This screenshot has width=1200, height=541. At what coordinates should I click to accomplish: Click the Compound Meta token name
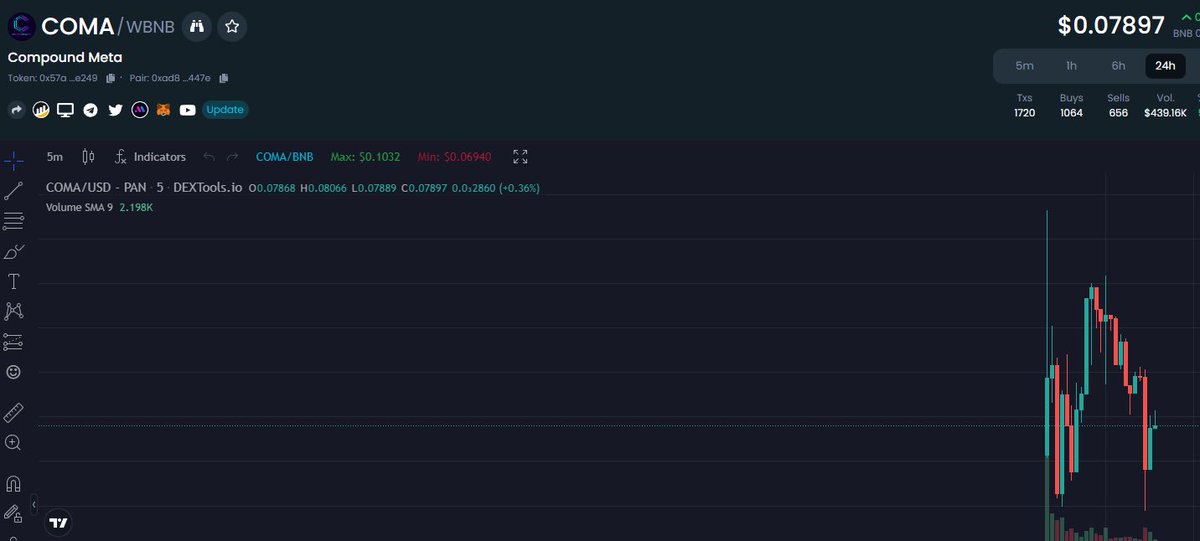click(65, 58)
